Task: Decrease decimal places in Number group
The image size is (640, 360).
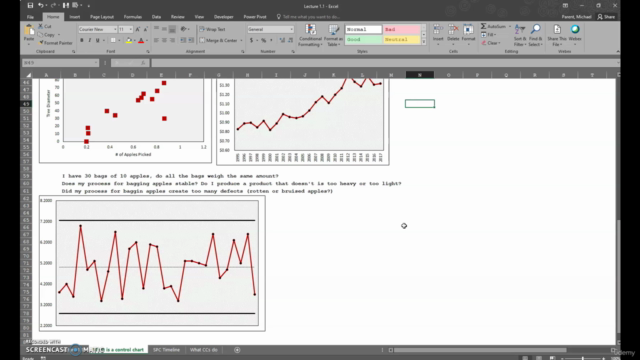Action: point(291,40)
